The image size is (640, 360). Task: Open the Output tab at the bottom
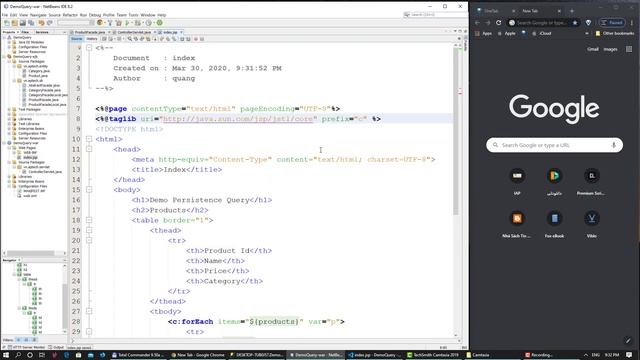(x=57, y=347)
